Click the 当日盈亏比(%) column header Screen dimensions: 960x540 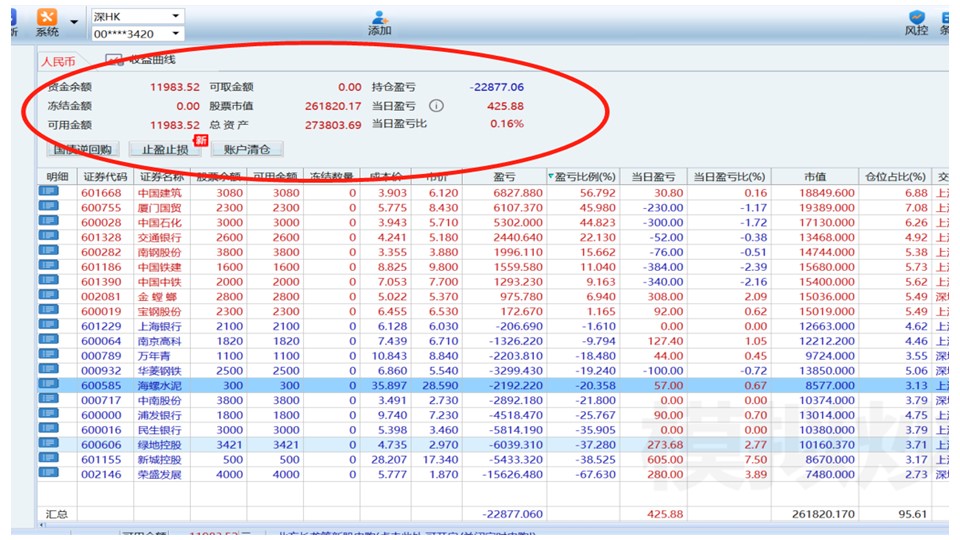729,177
